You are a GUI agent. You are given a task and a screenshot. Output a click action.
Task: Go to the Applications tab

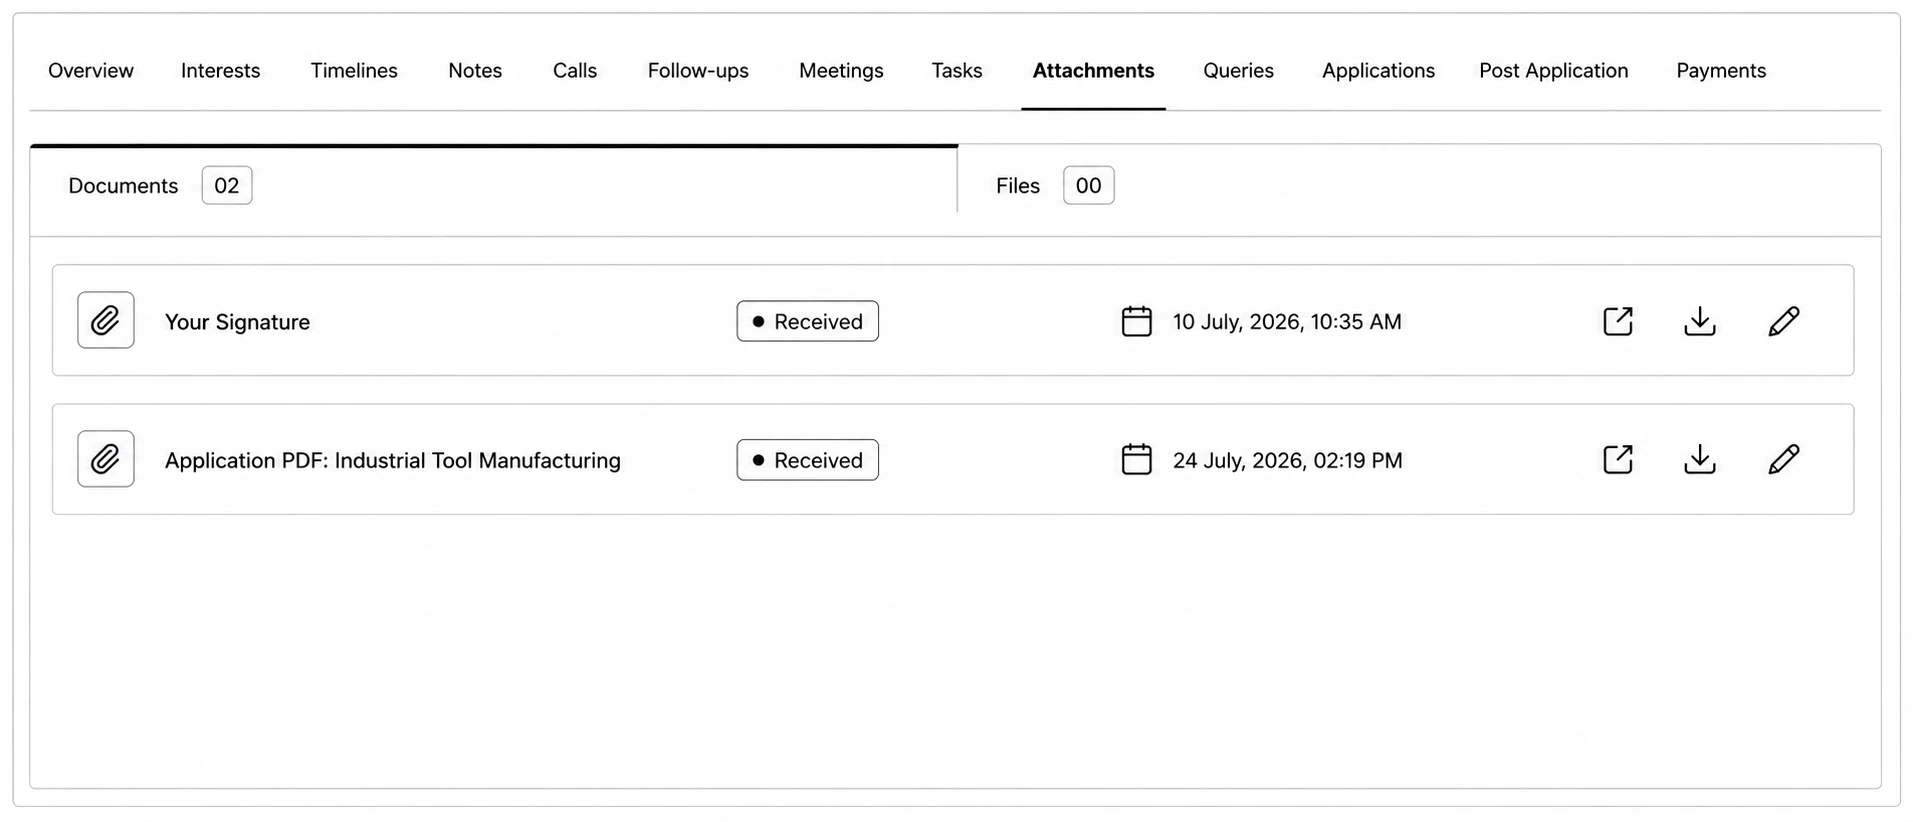click(1378, 71)
